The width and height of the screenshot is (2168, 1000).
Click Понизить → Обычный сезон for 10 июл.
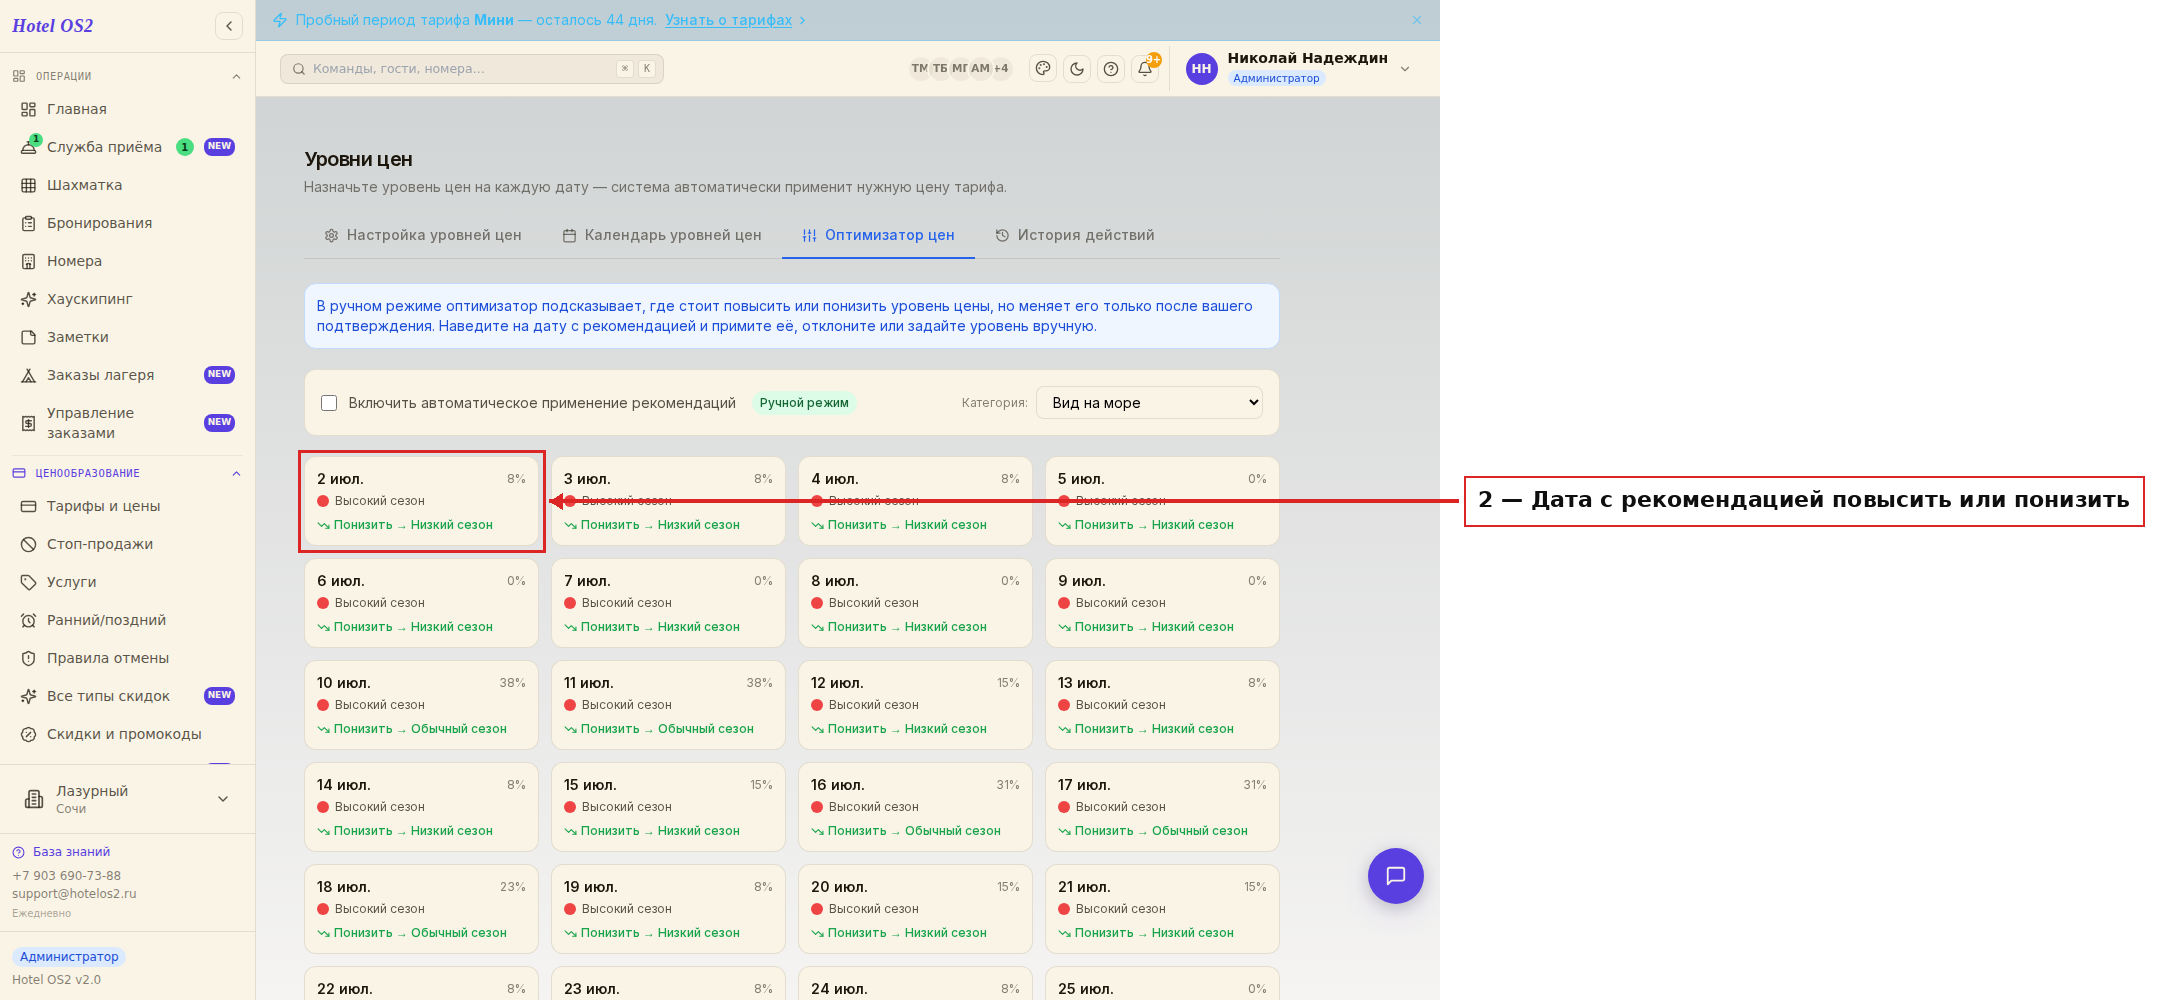(x=412, y=729)
